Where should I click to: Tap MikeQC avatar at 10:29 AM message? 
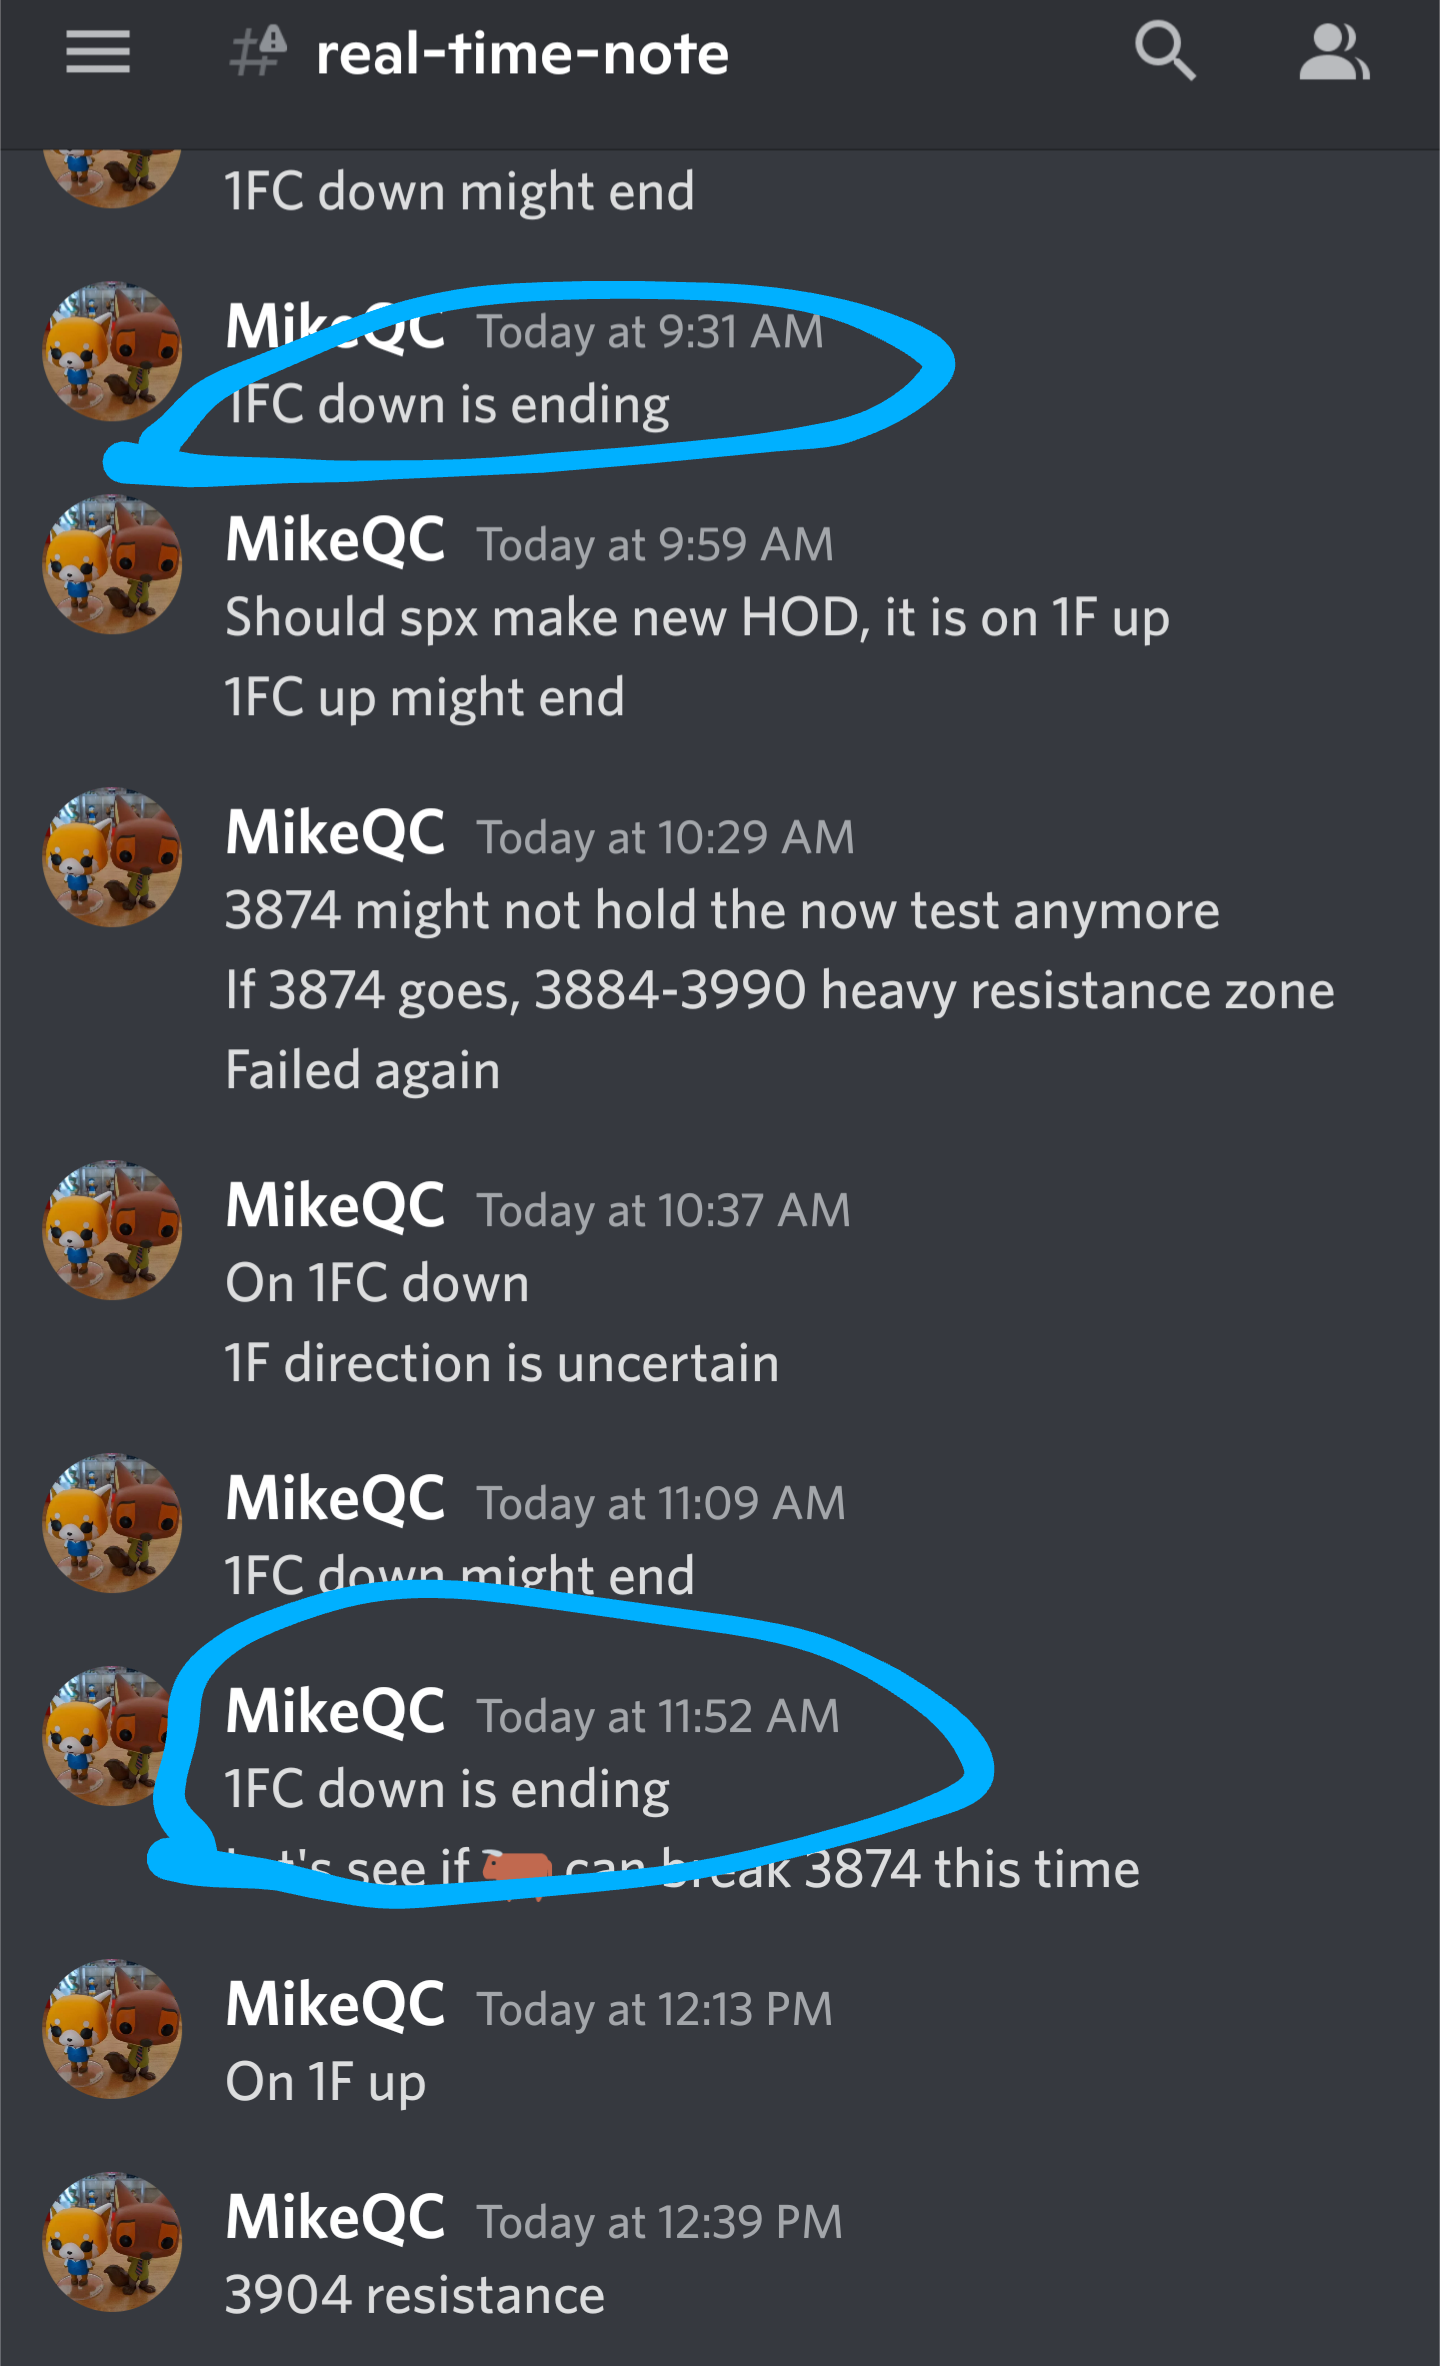112,858
